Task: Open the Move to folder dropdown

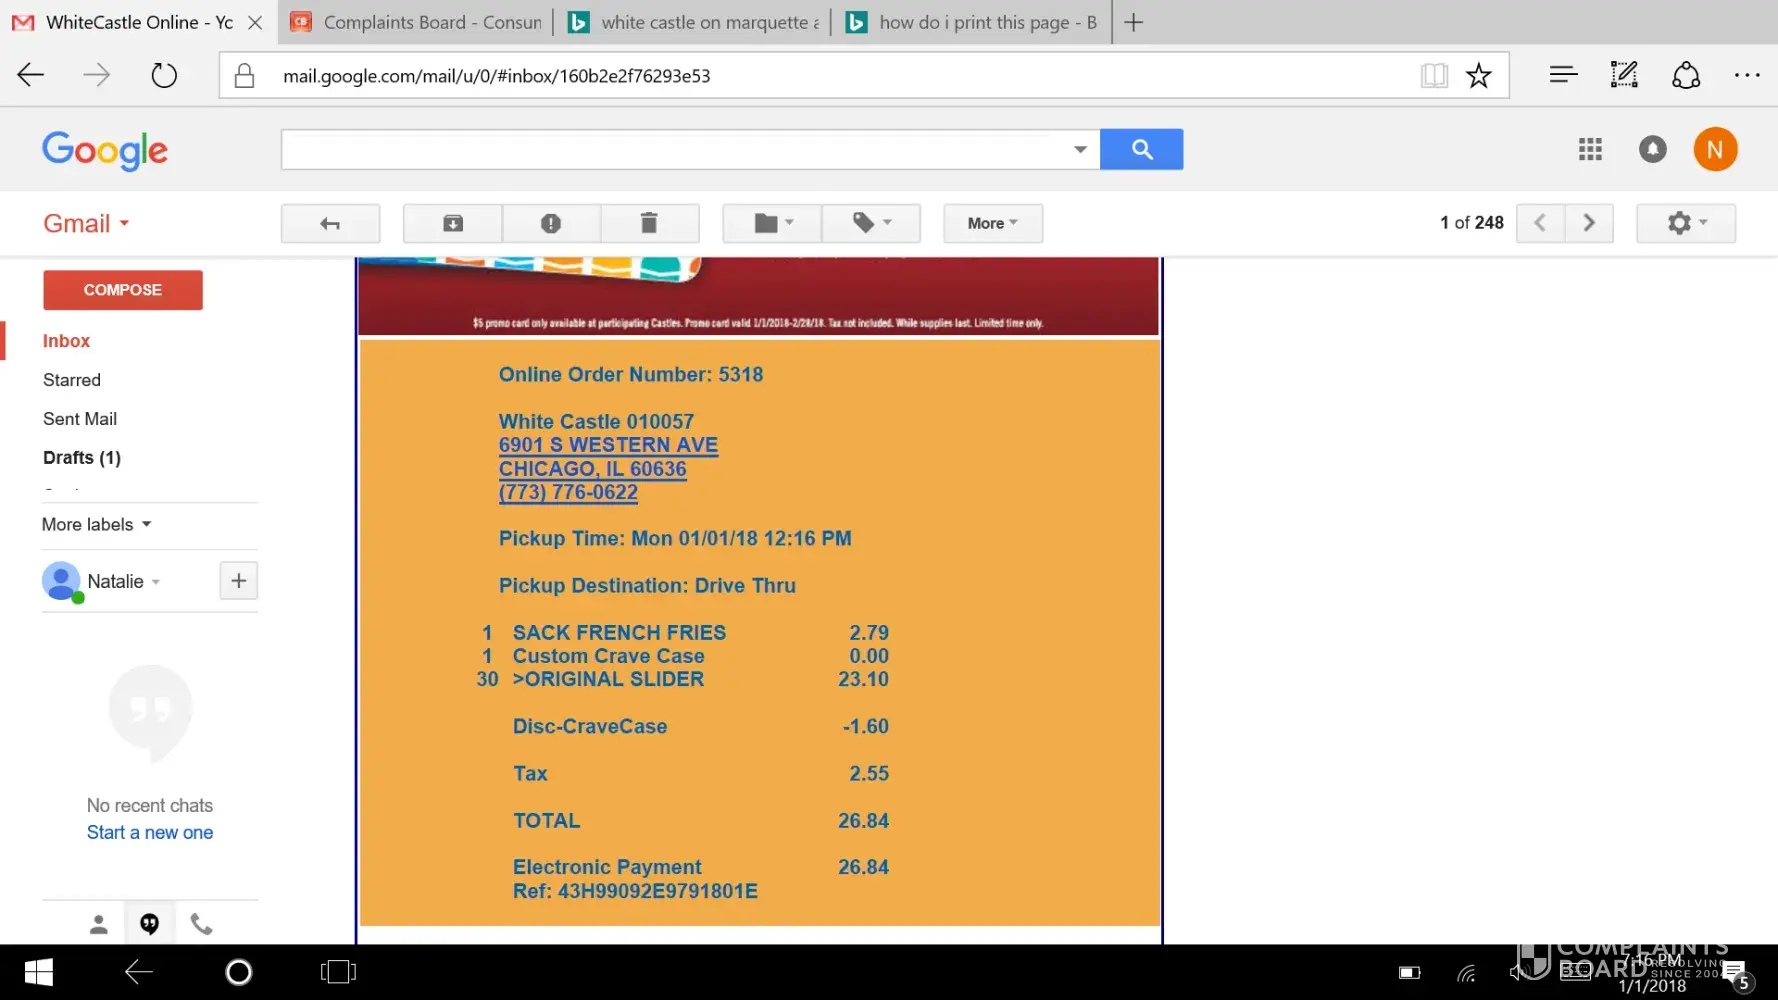Action: coord(773,223)
